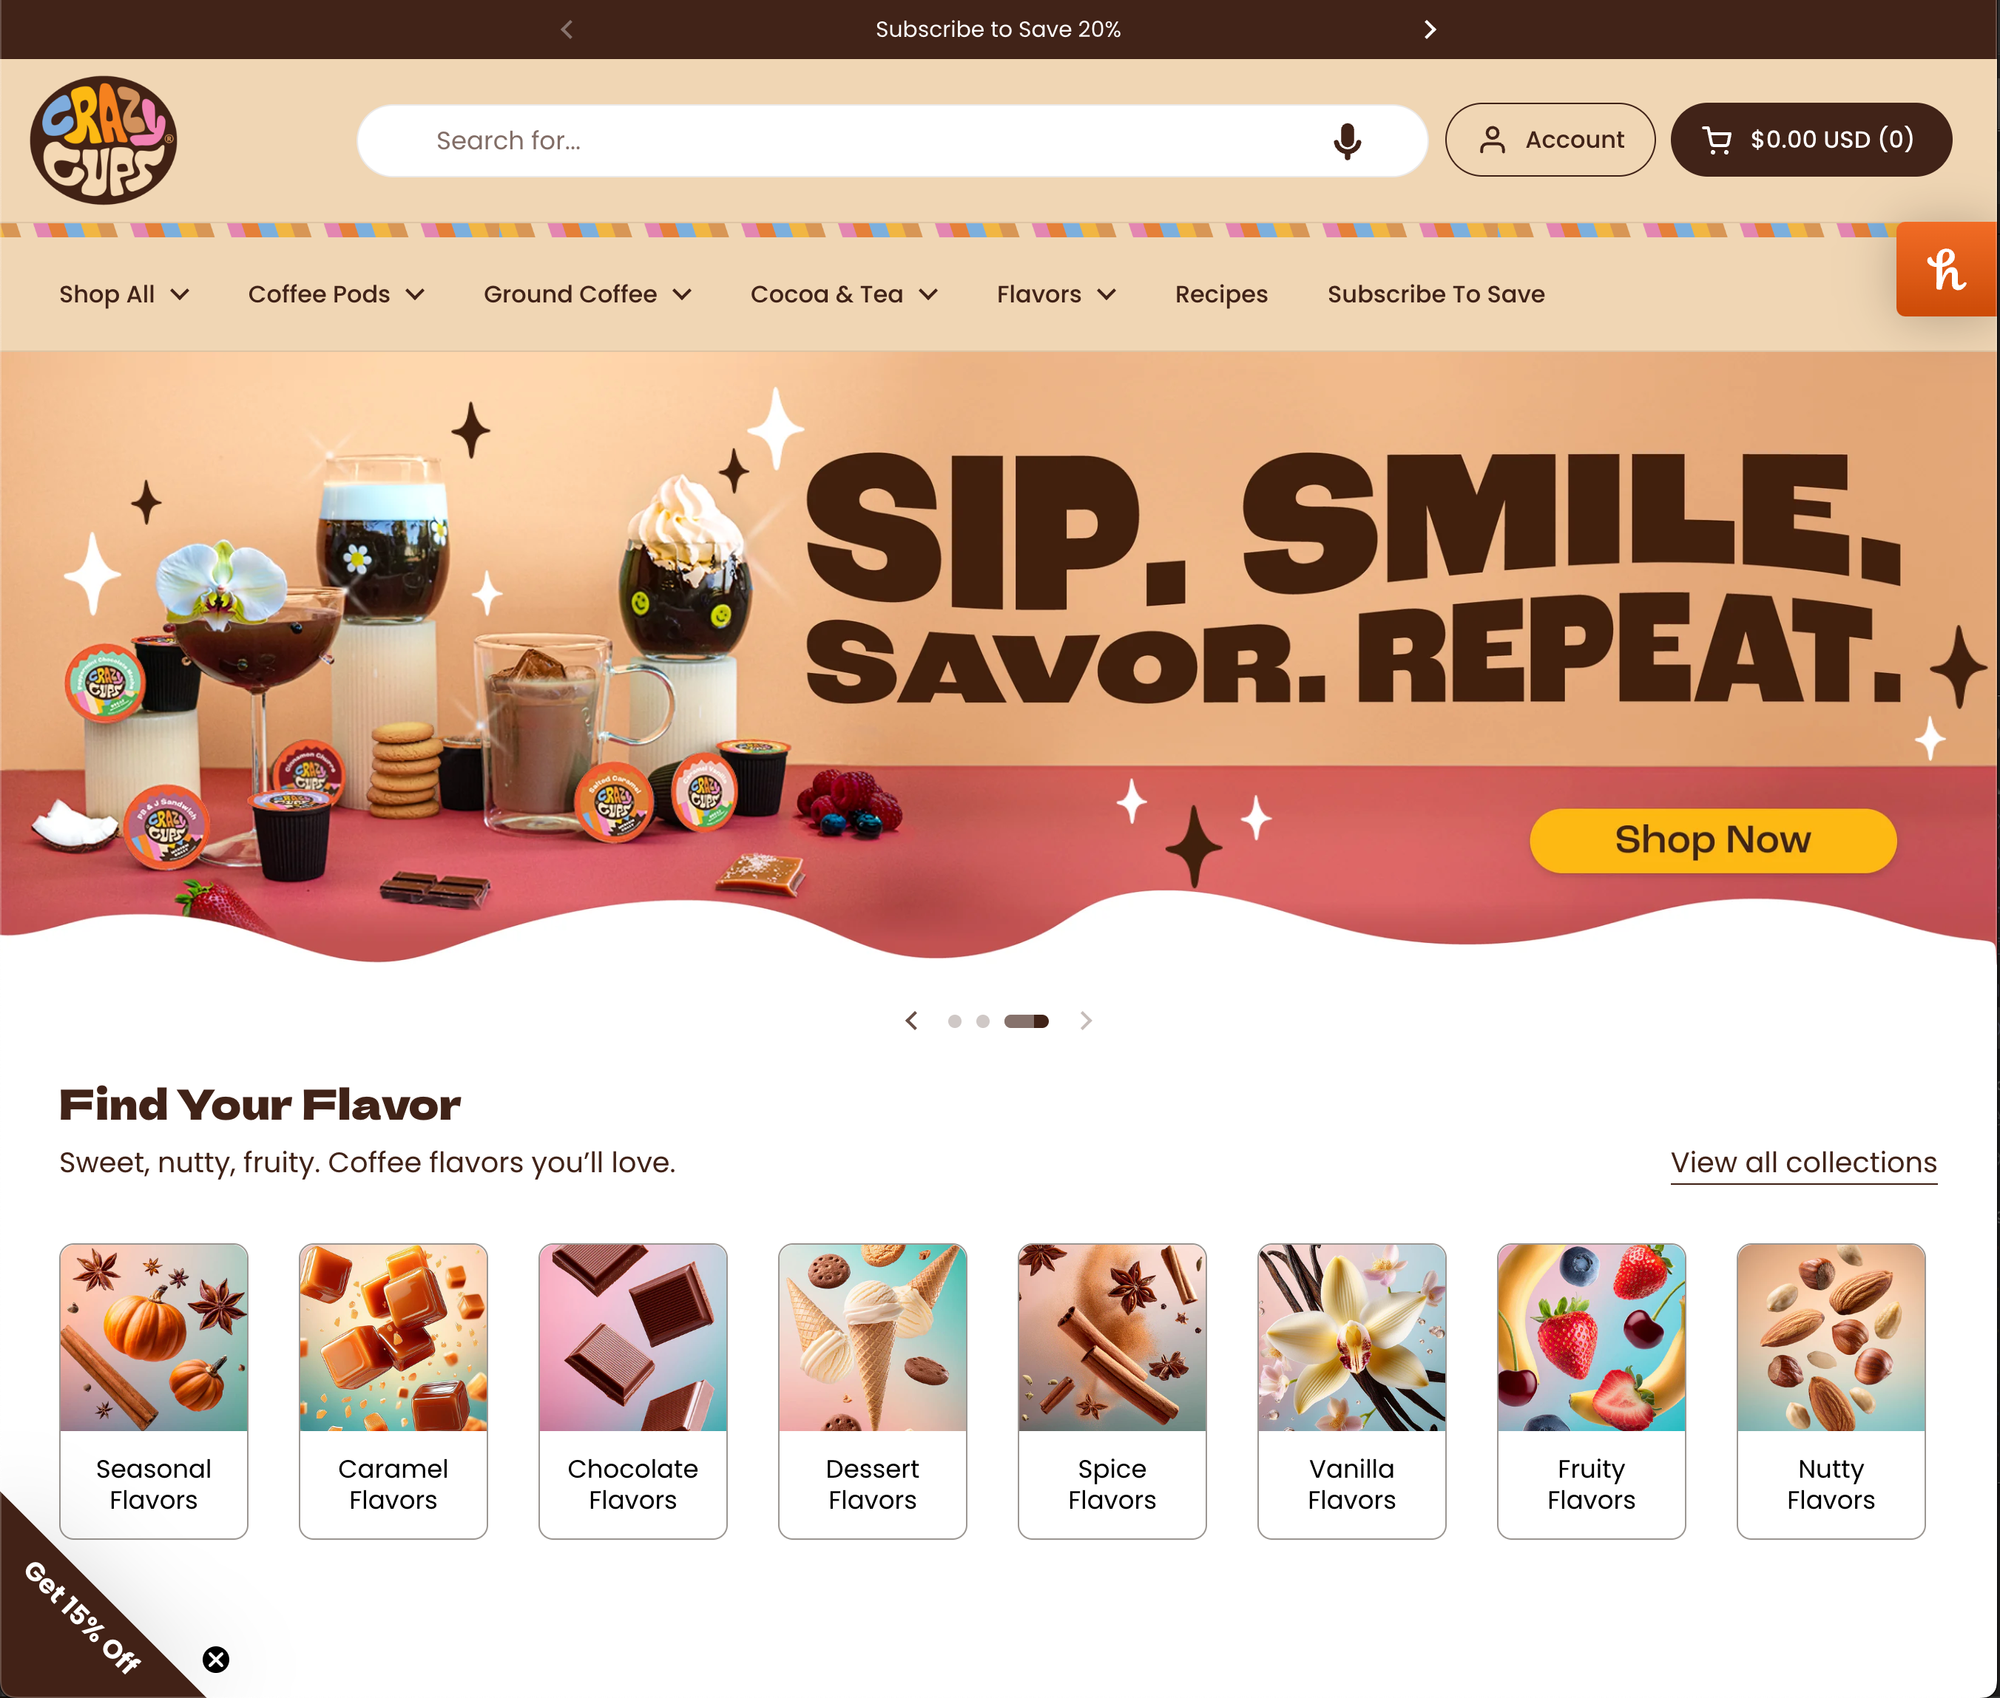
Task: Follow the View all collections link
Action: 1804,1163
